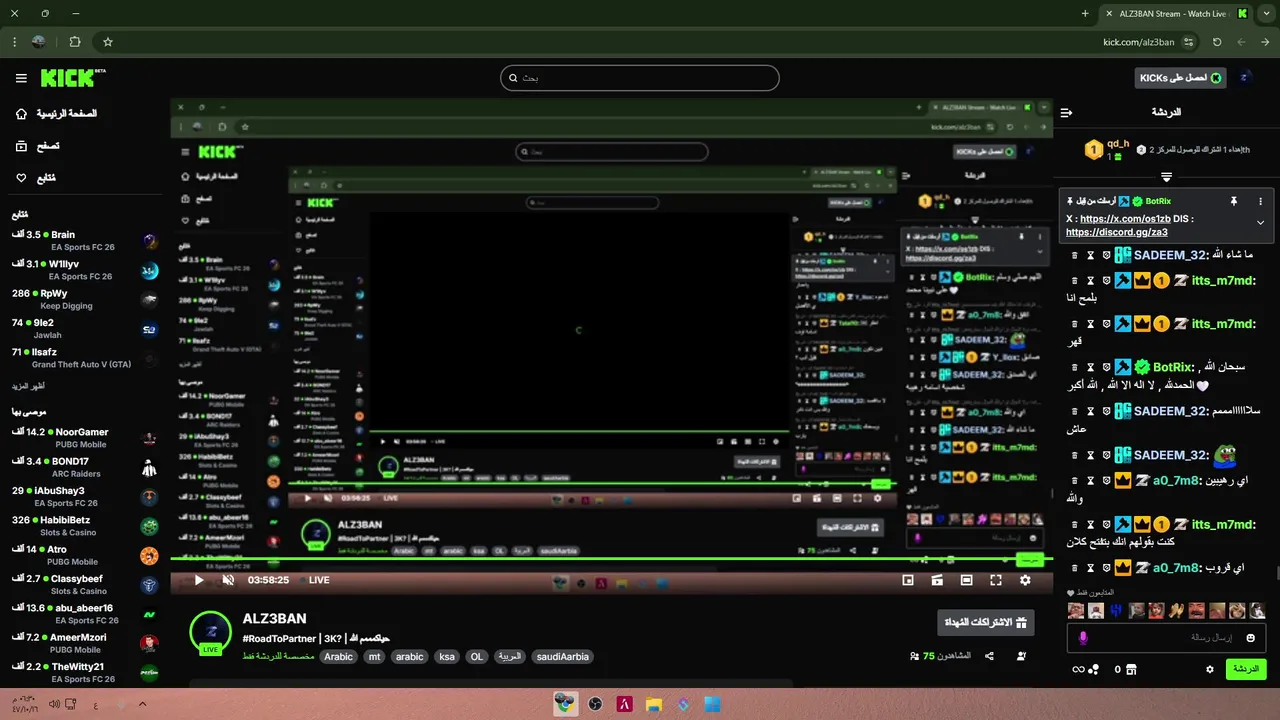Screen dimensions: 1280x720
Task: Open the chat settings gear
Action: coord(1210,669)
